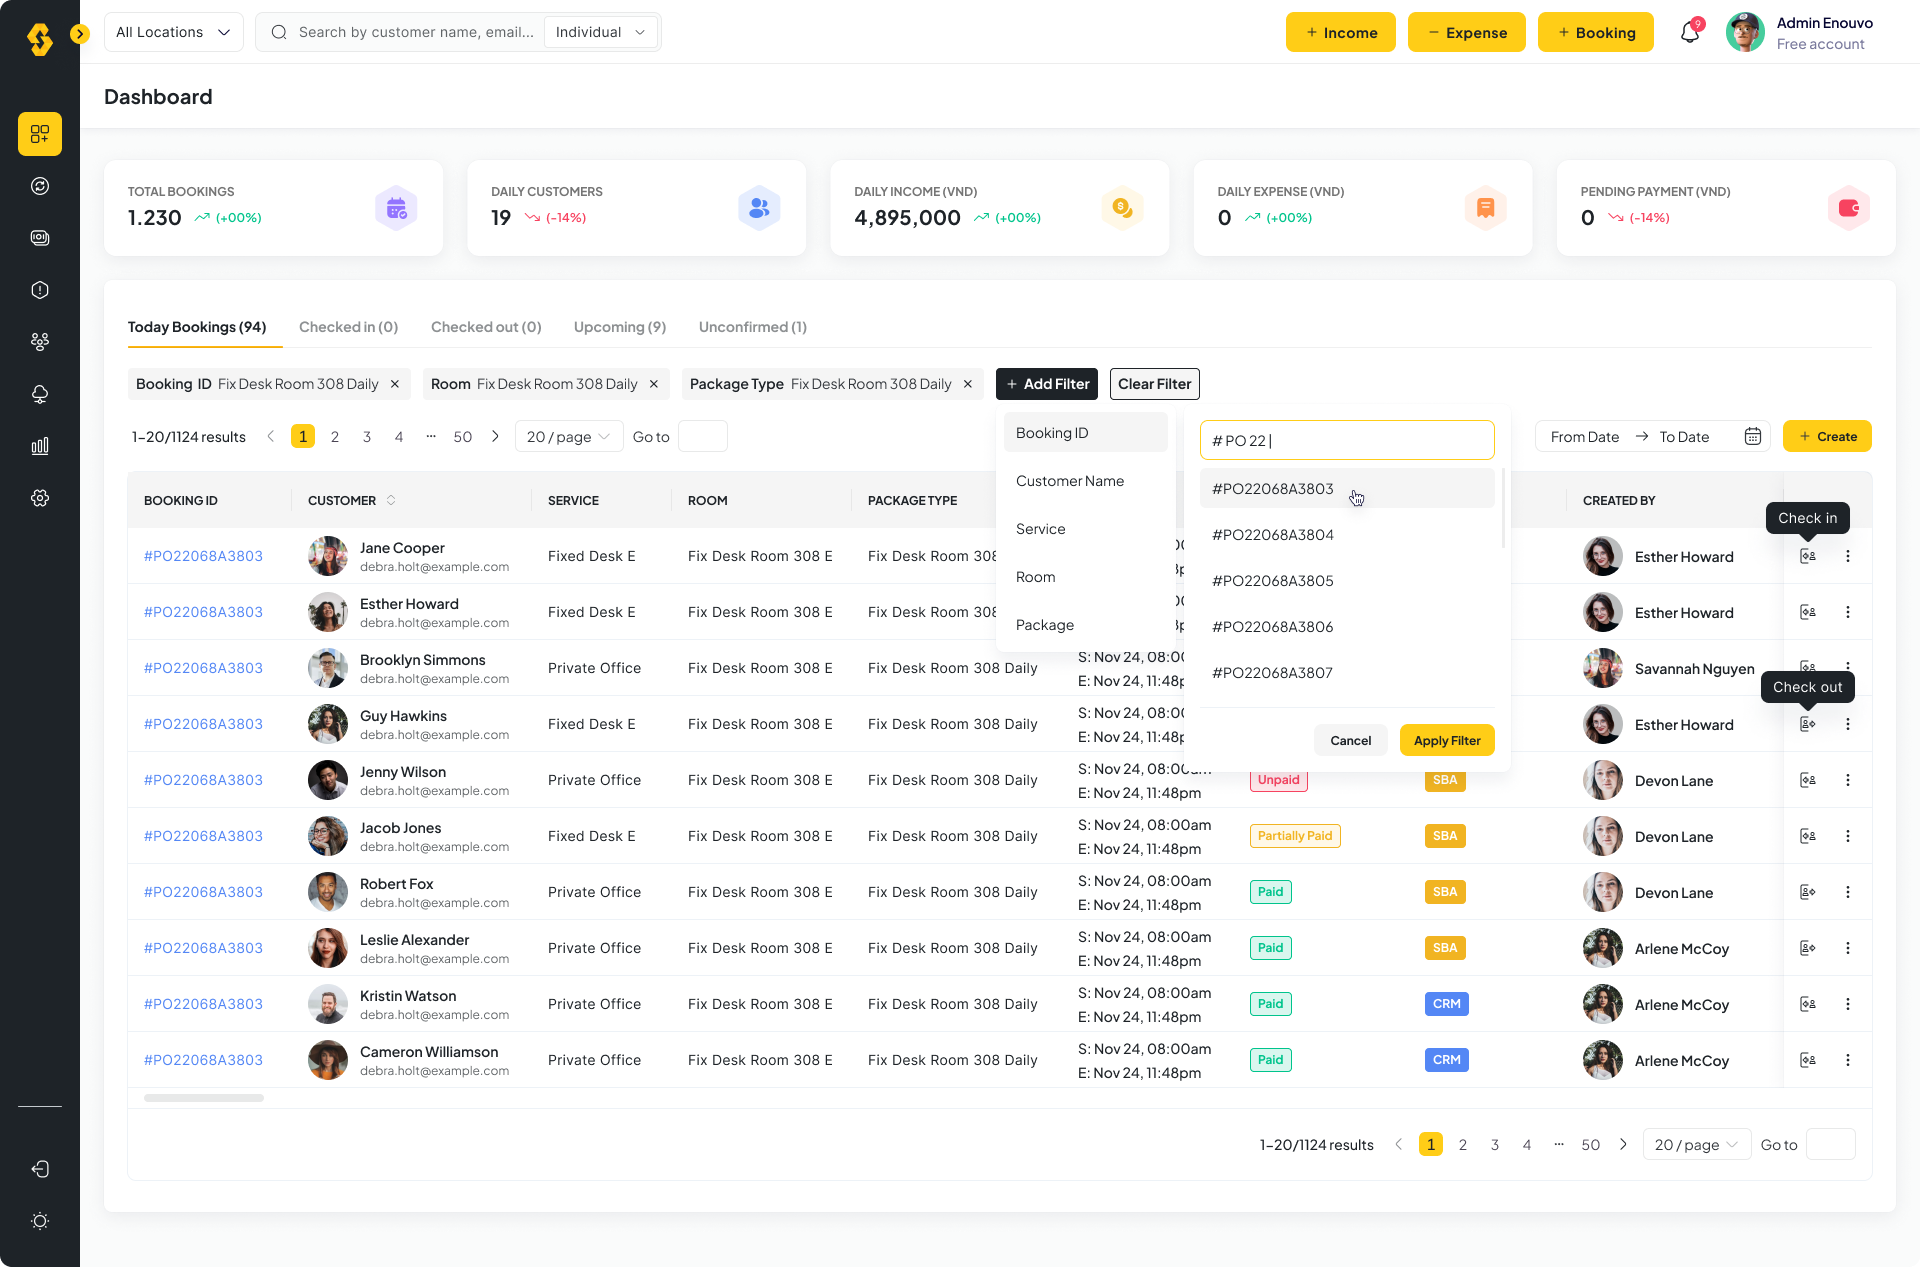Viewport: 1920px width, 1267px height.
Task: Click the logout icon at sidebar bottom
Action: pos(40,1169)
